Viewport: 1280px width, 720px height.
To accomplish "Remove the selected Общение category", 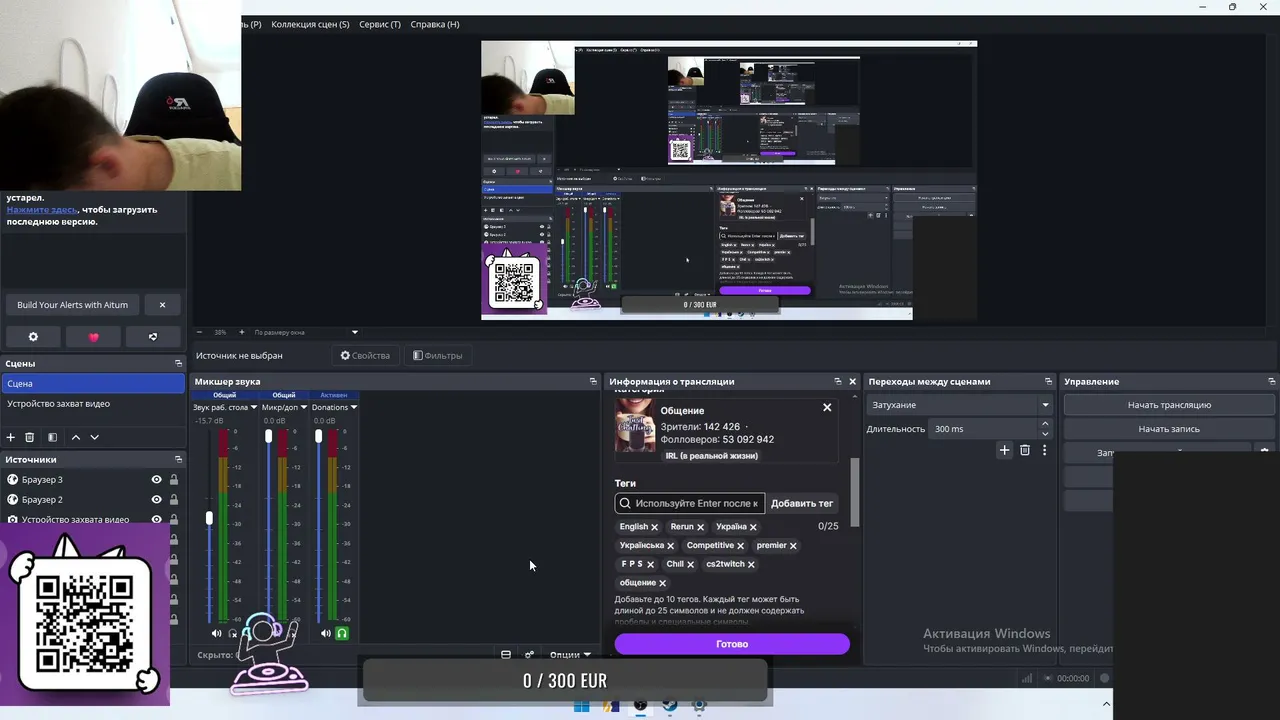I will pyautogui.click(x=827, y=408).
